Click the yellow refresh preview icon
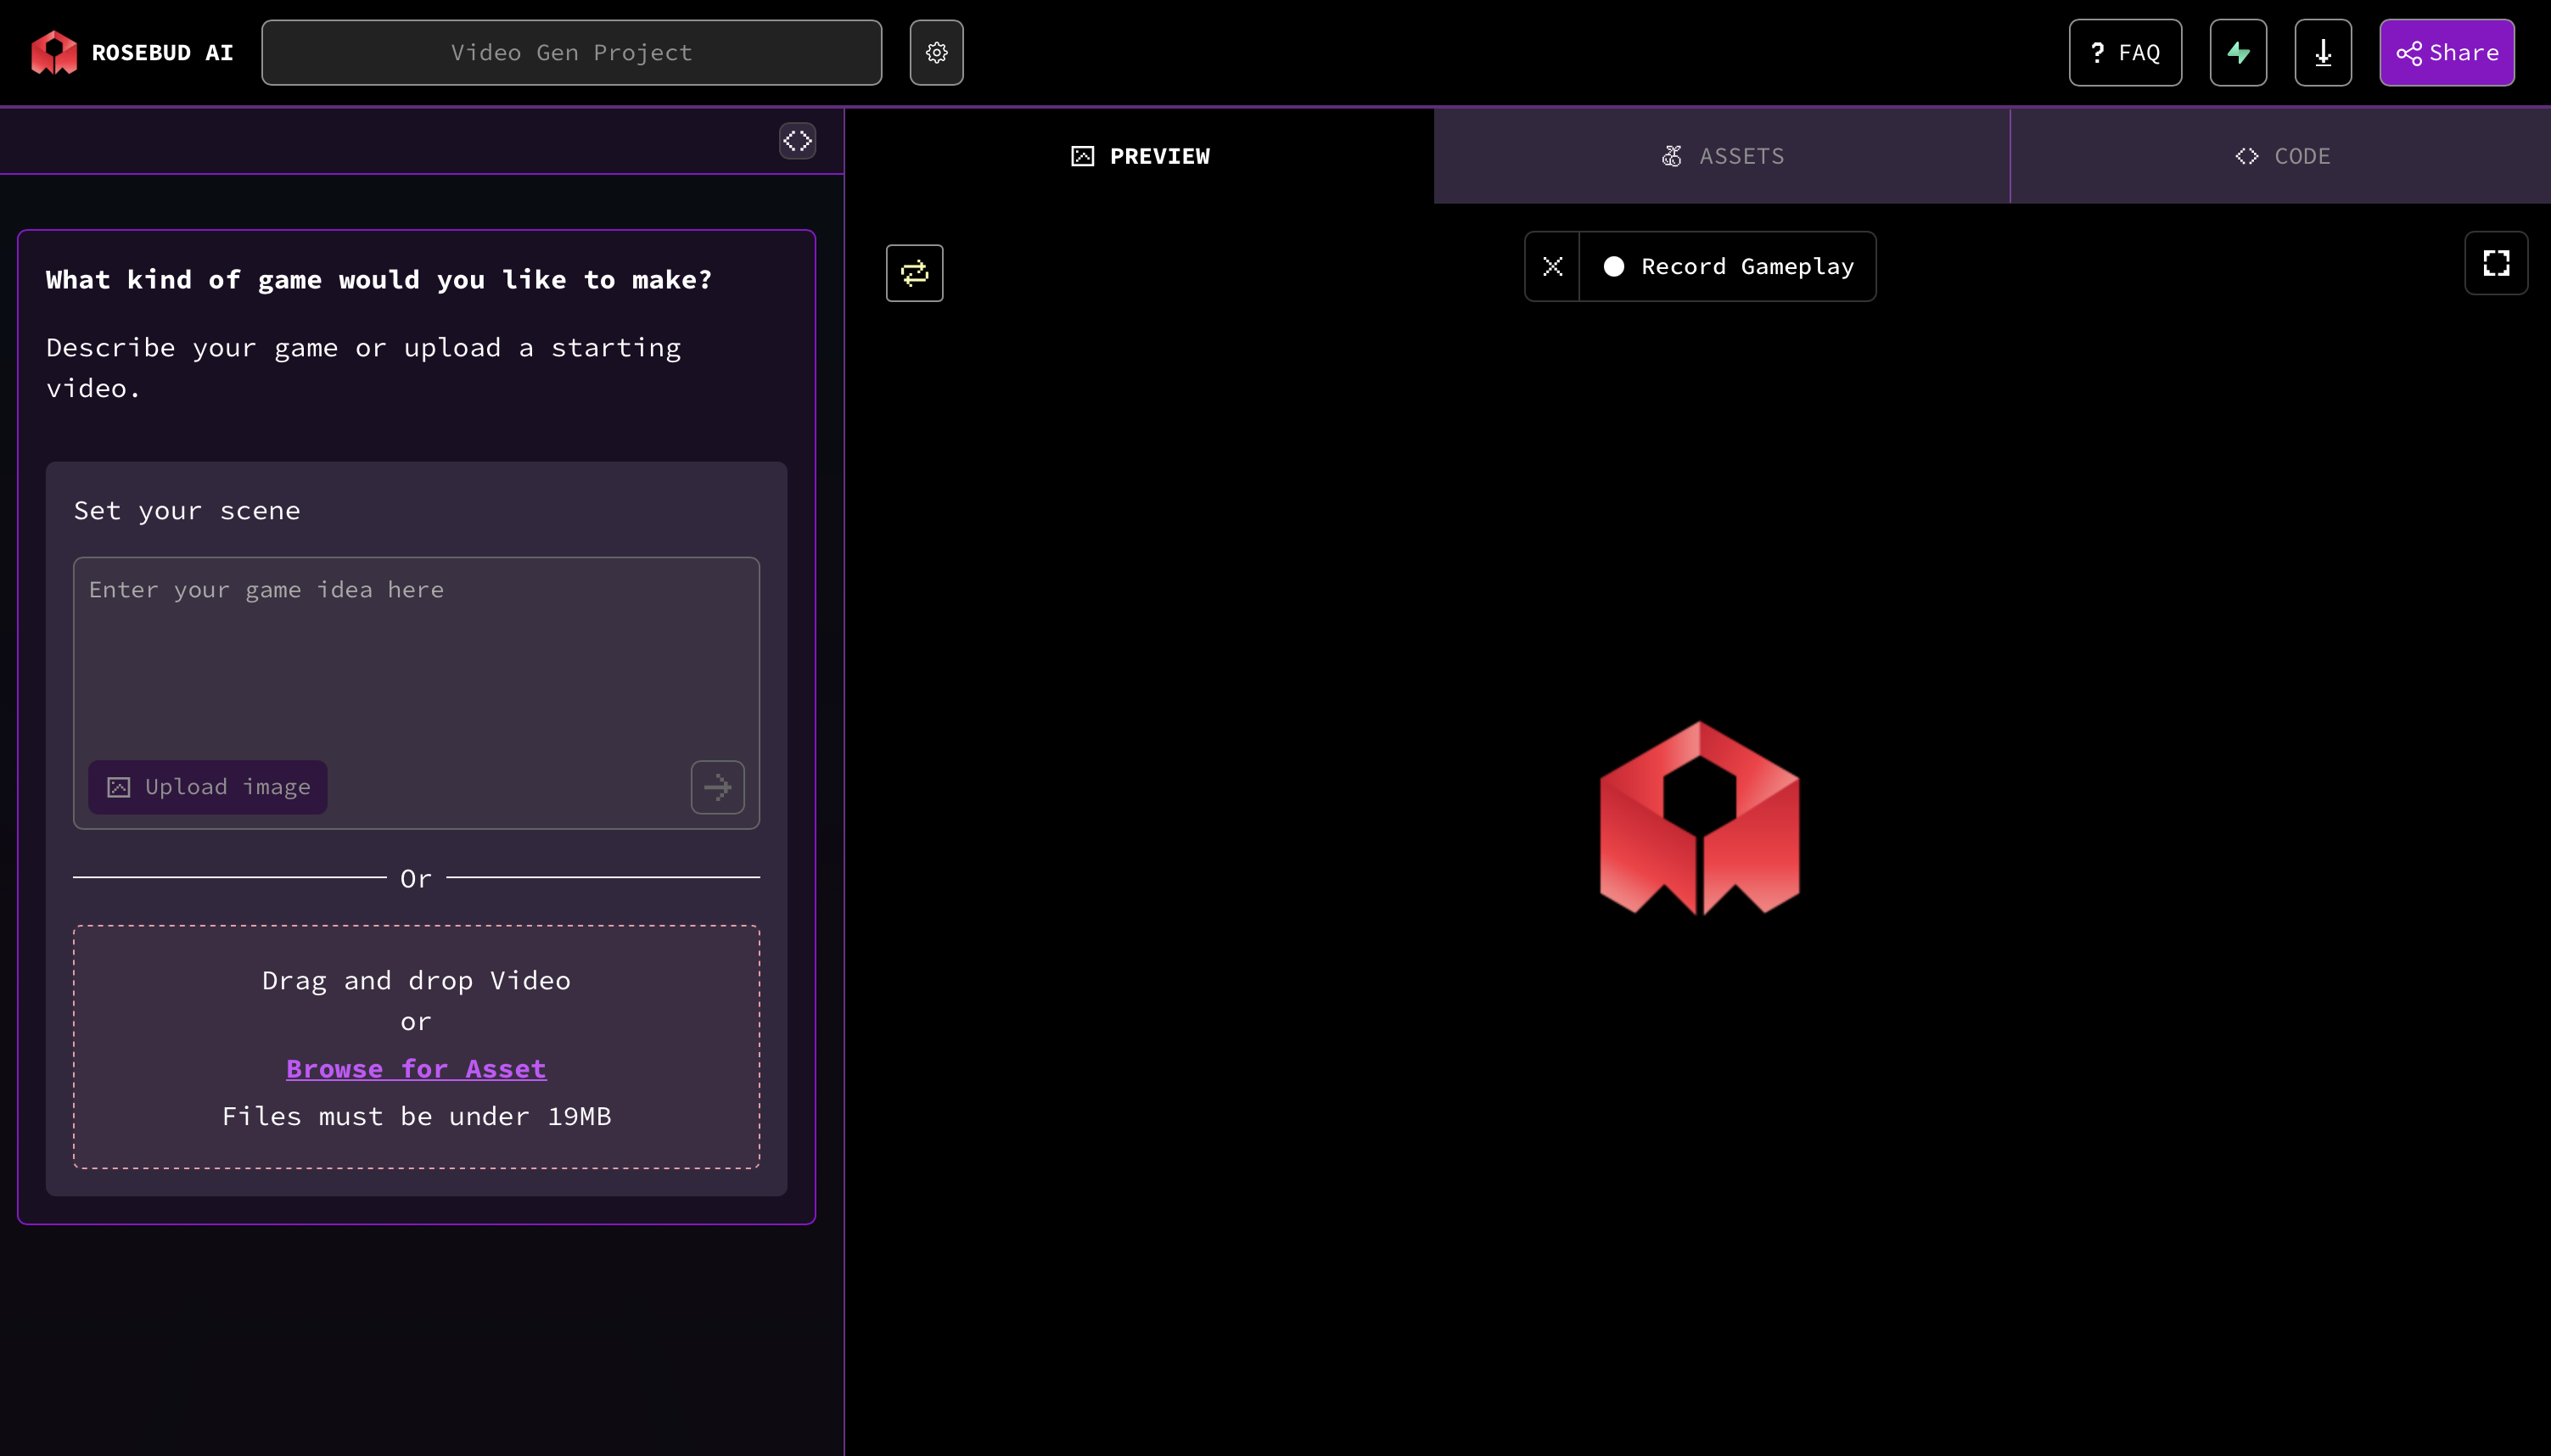The height and width of the screenshot is (1456, 2551). [914, 273]
